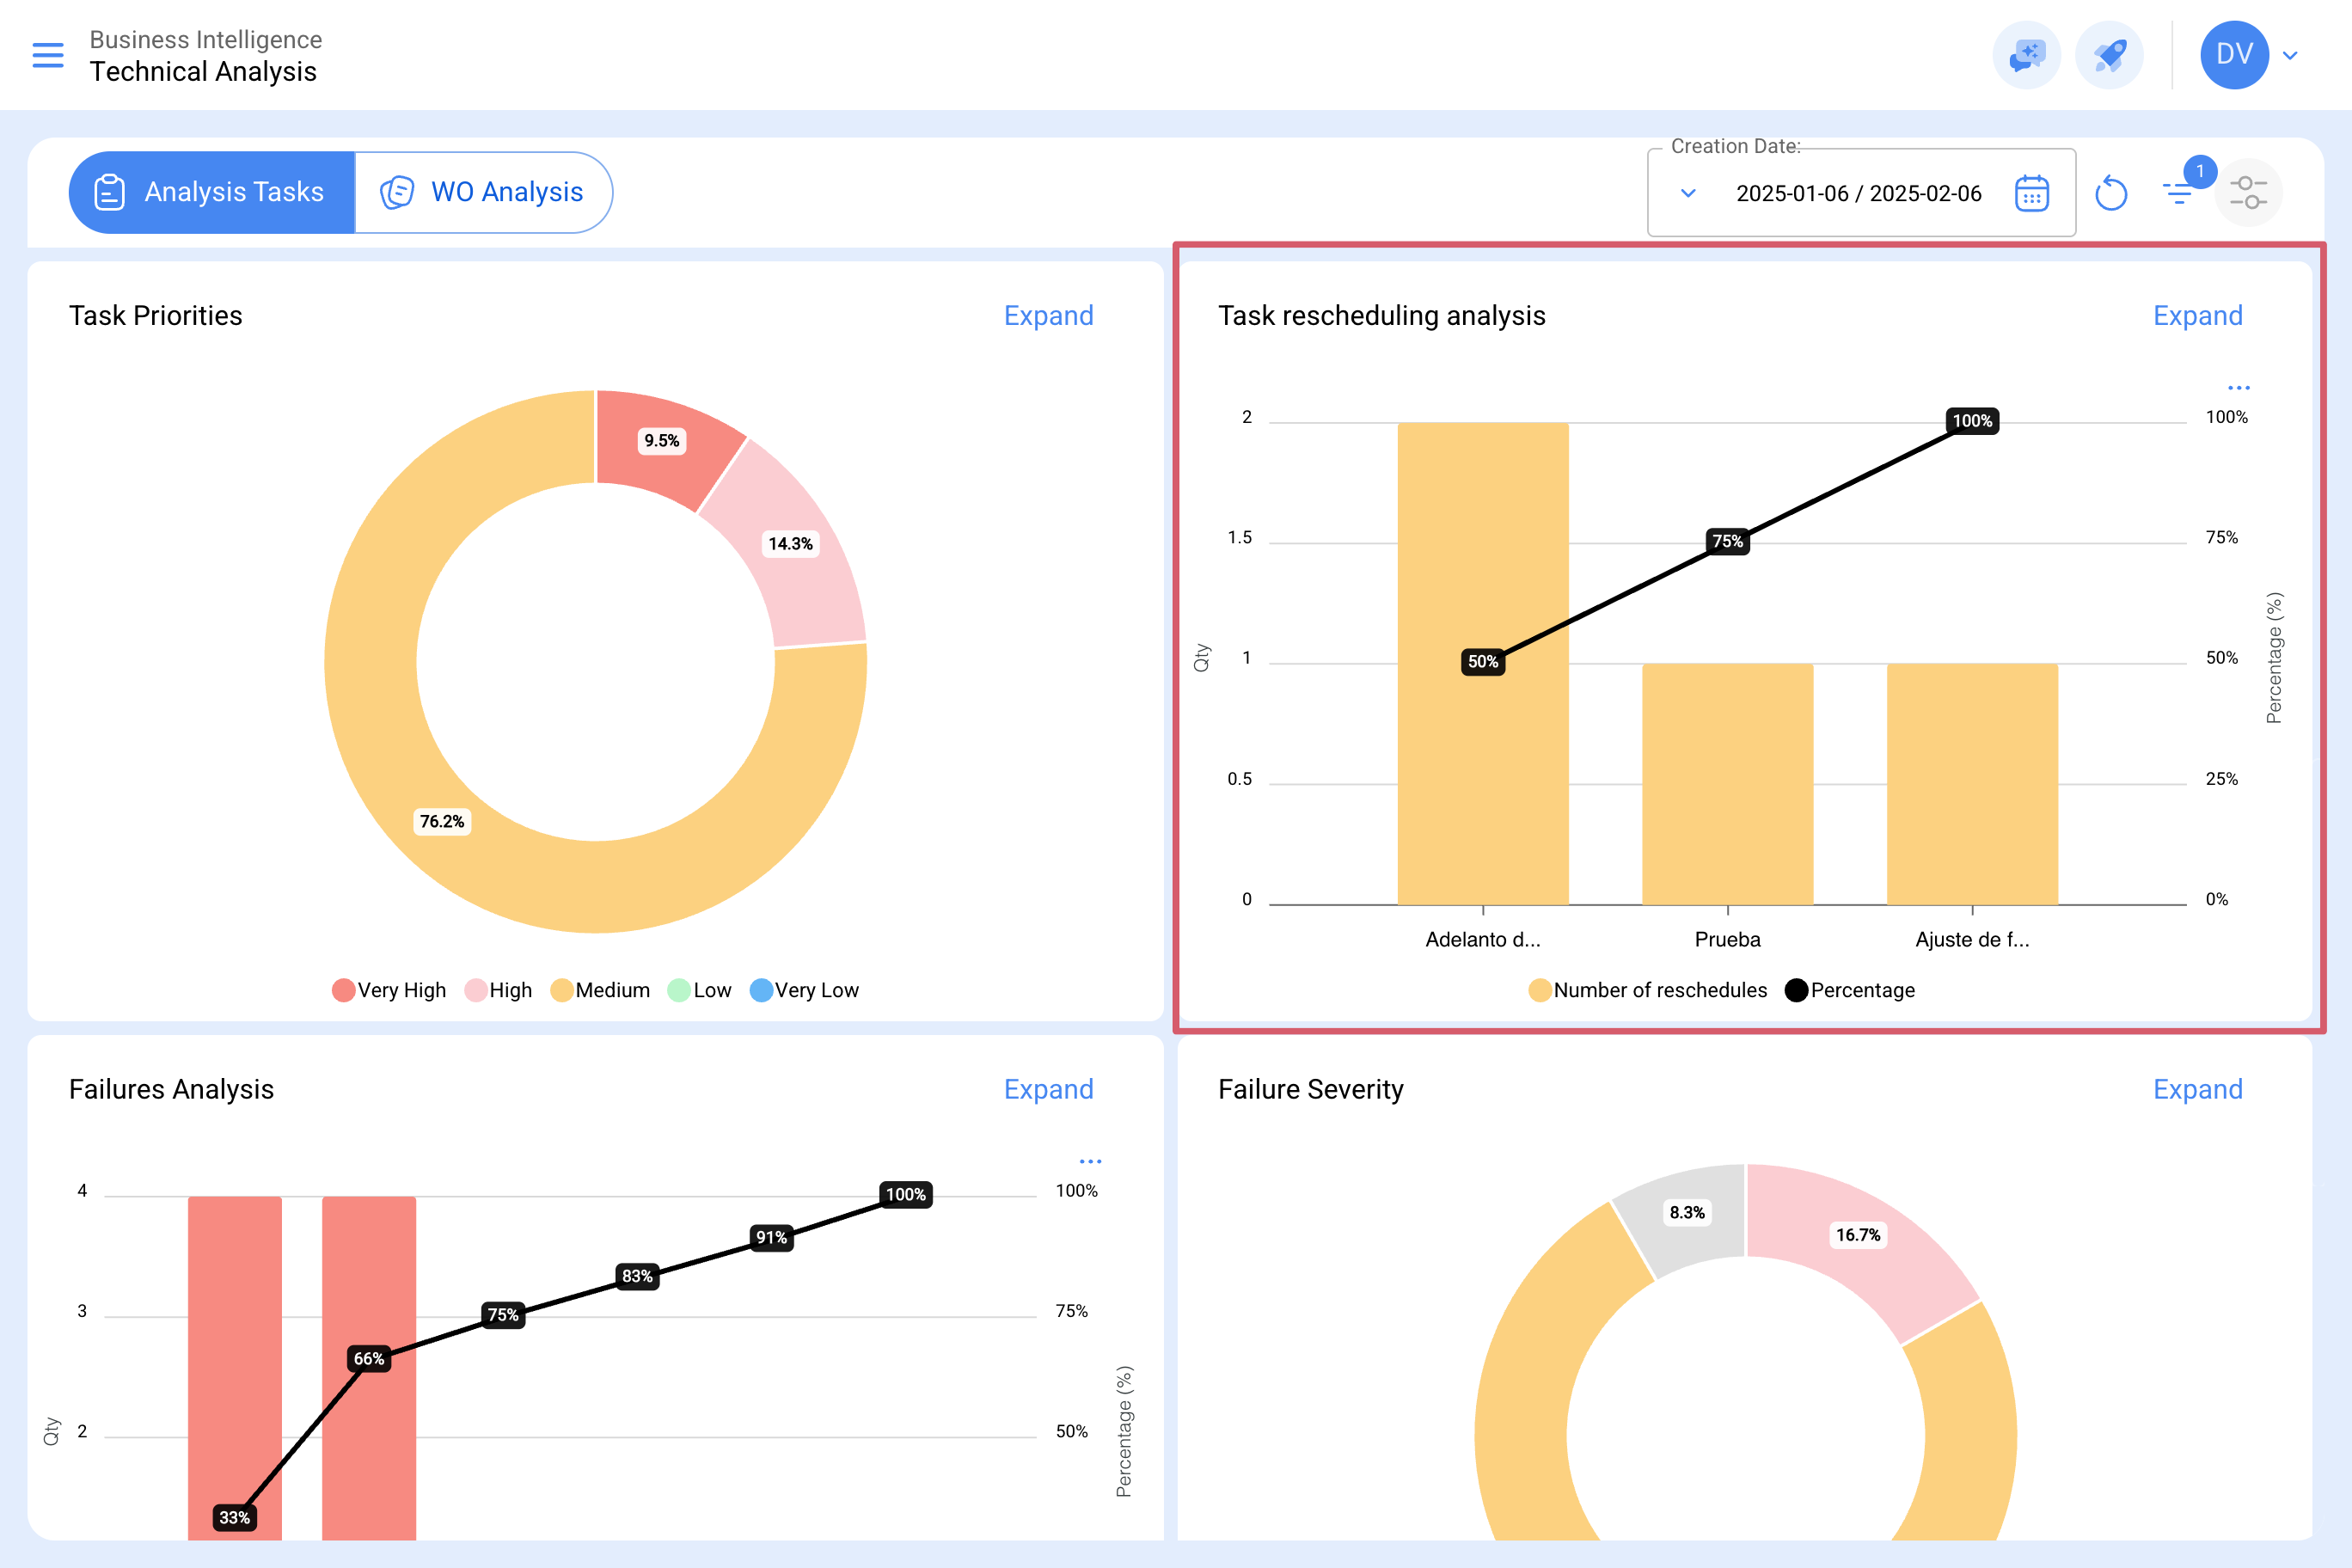The height and width of the screenshot is (1568, 2352).
Task: Expand the Failure Severity chart
Action: pyautogui.click(x=2197, y=1089)
